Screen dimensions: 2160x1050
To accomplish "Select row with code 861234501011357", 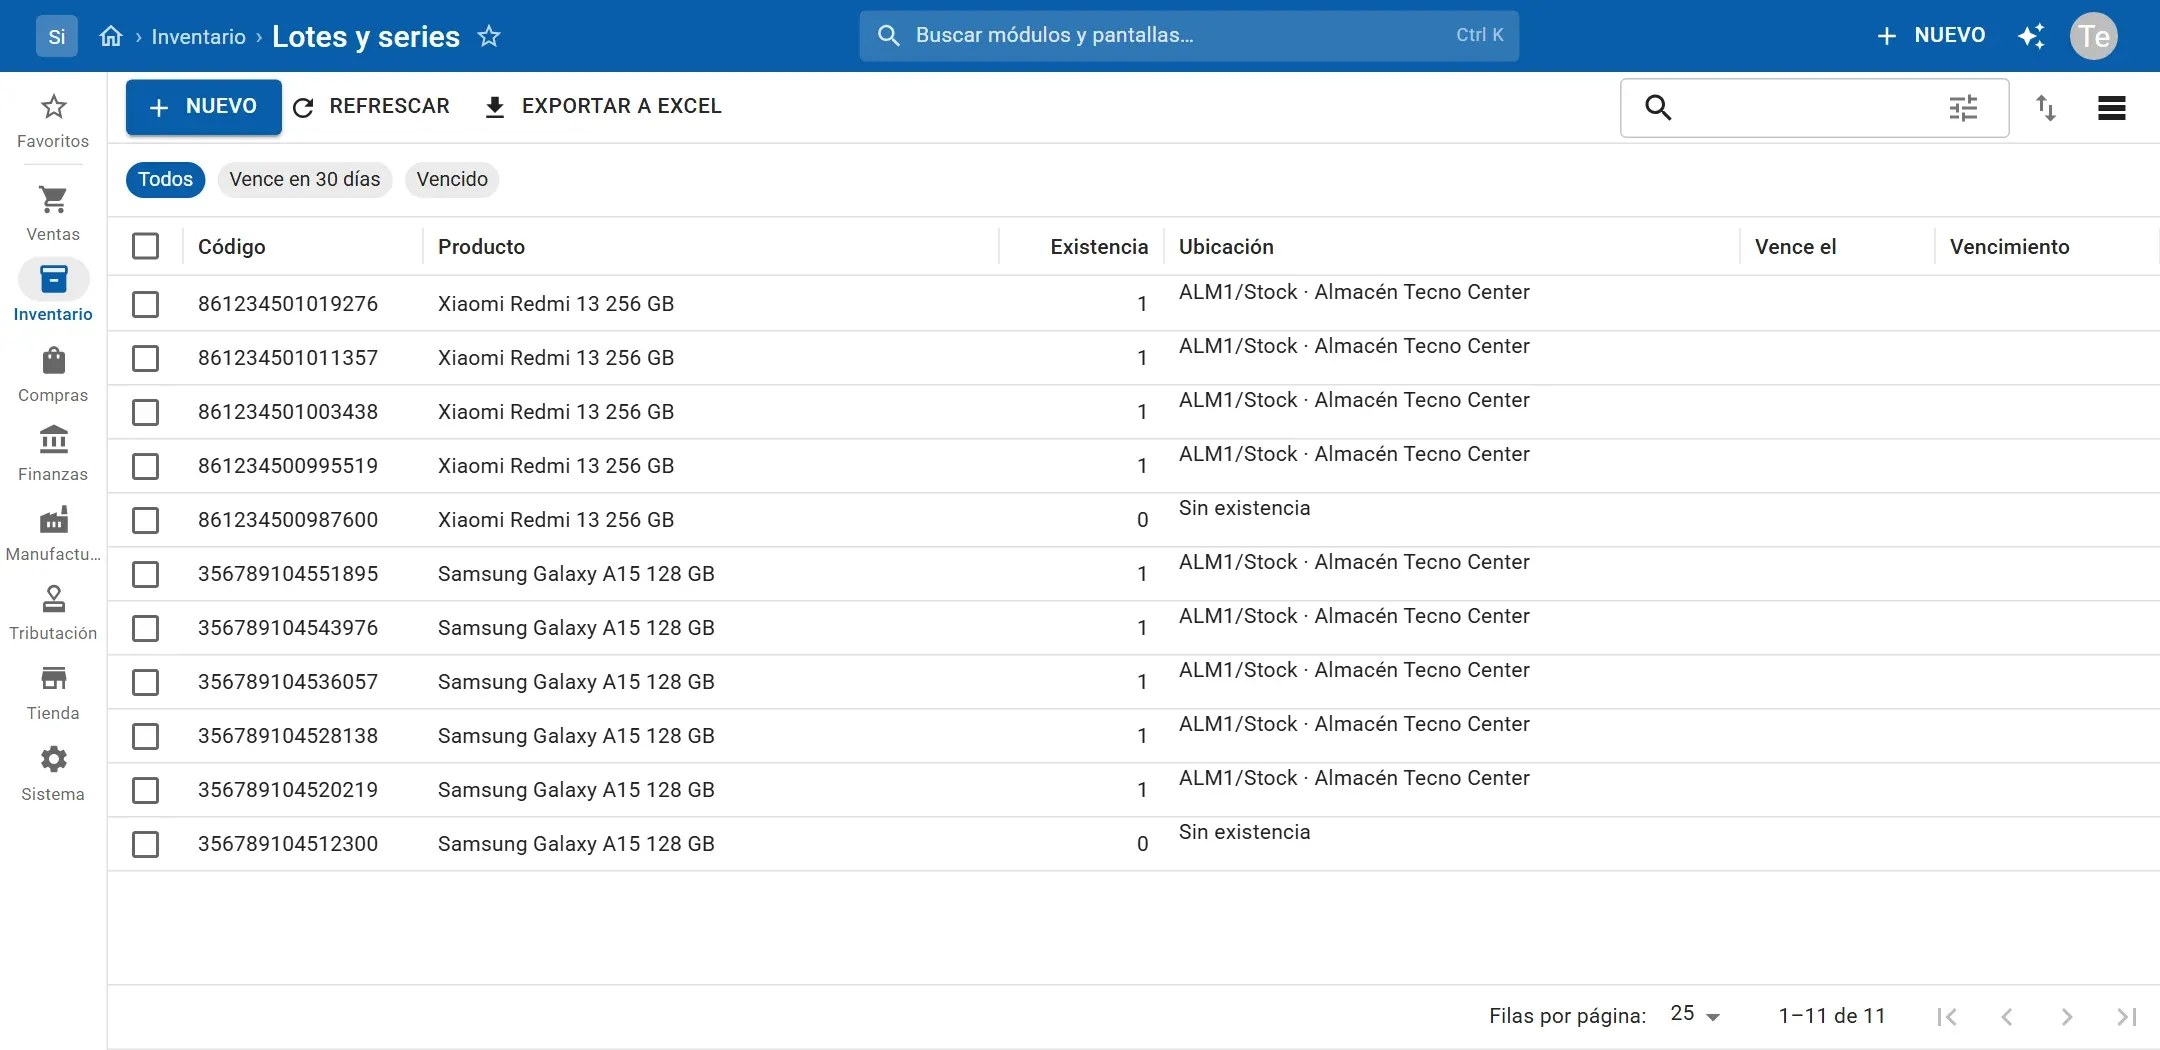I will (x=146, y=358).
